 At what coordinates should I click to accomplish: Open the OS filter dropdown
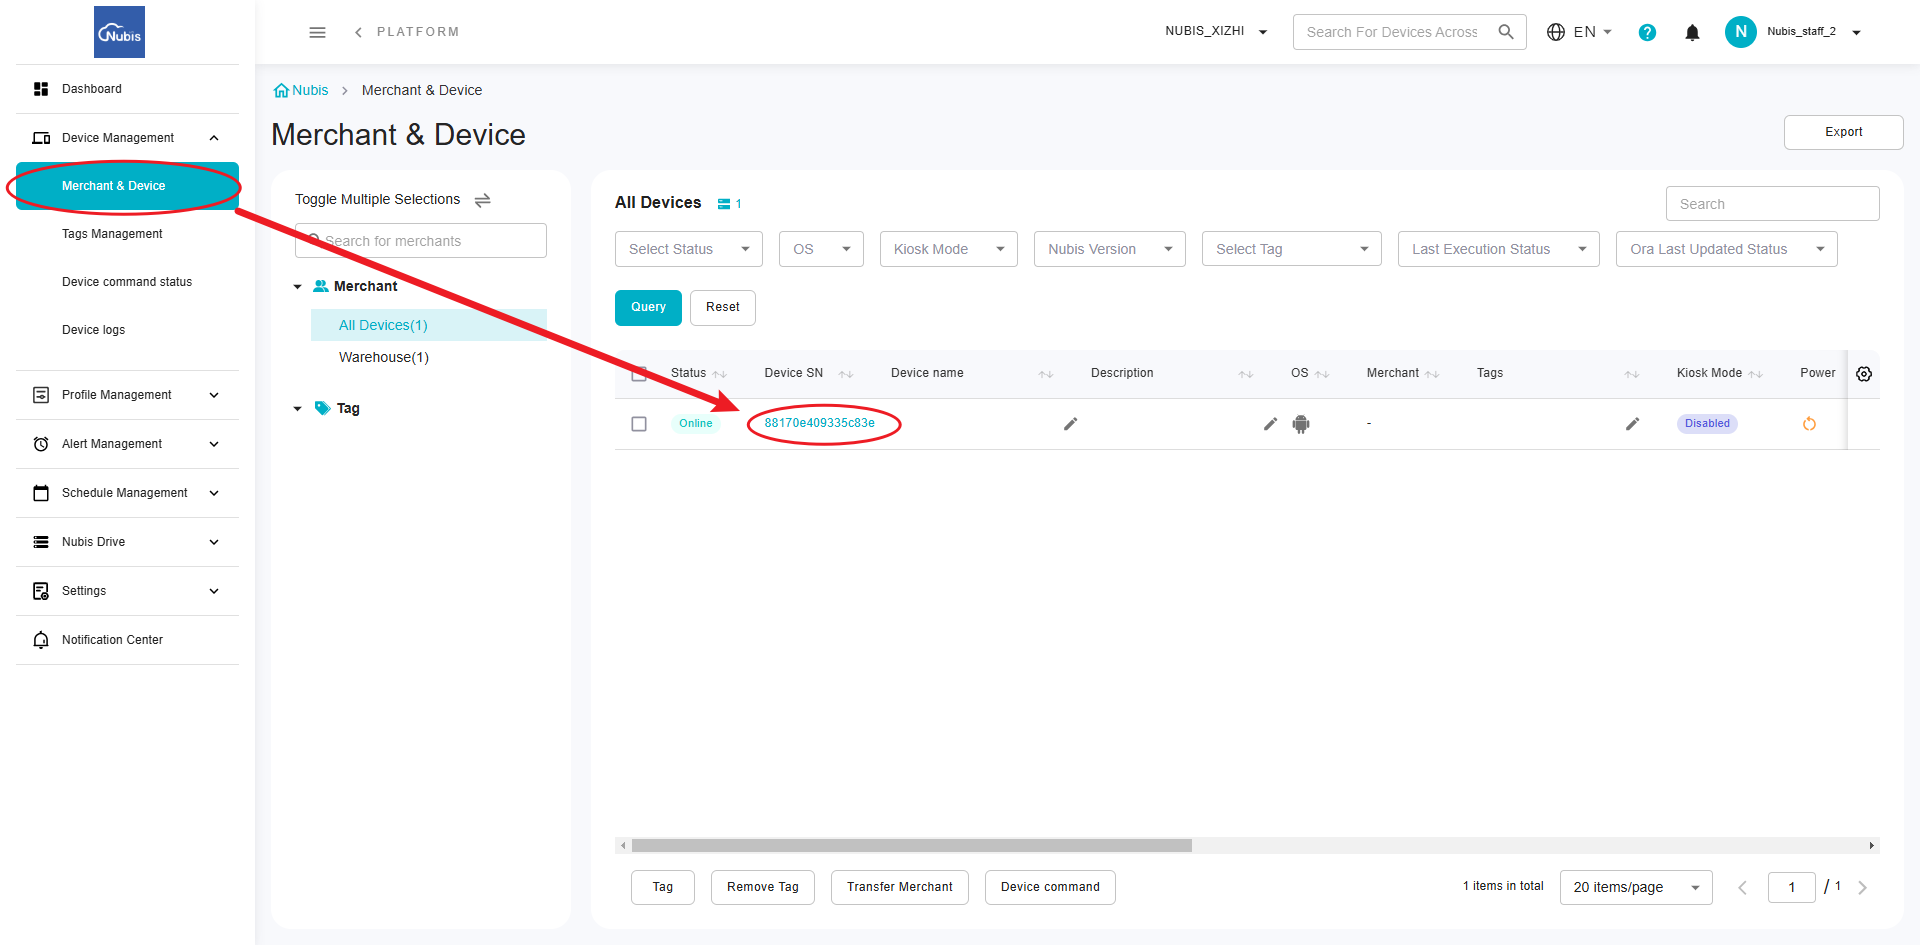[x=821, y=249]
